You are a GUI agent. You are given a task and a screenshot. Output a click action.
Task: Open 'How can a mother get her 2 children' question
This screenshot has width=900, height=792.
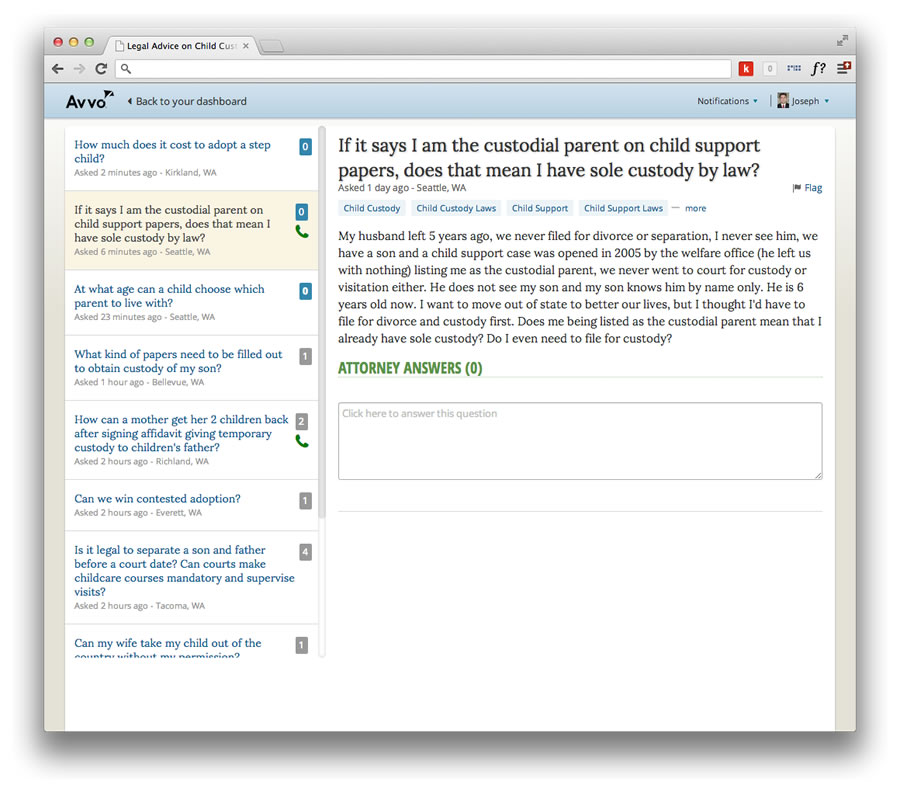(x=181, y=433)
